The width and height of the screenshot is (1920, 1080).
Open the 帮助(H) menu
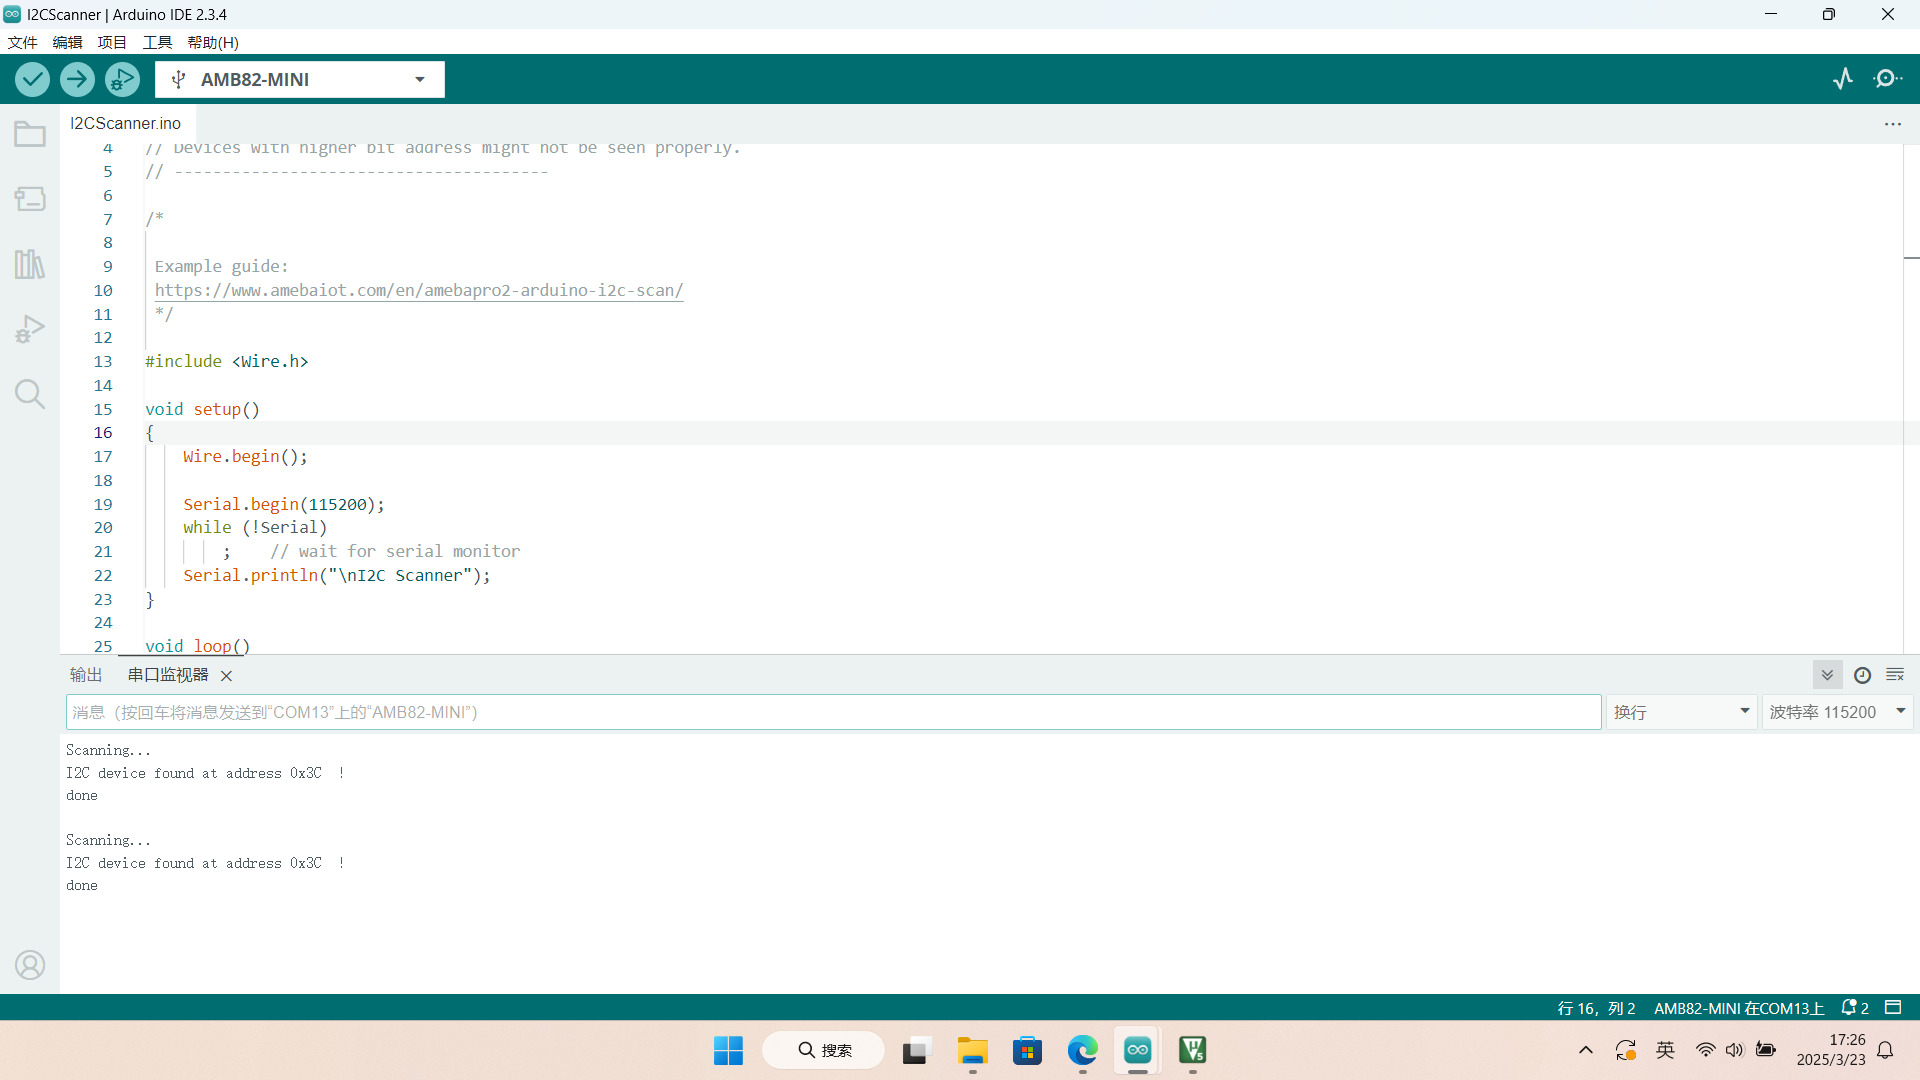coord(213,42)
